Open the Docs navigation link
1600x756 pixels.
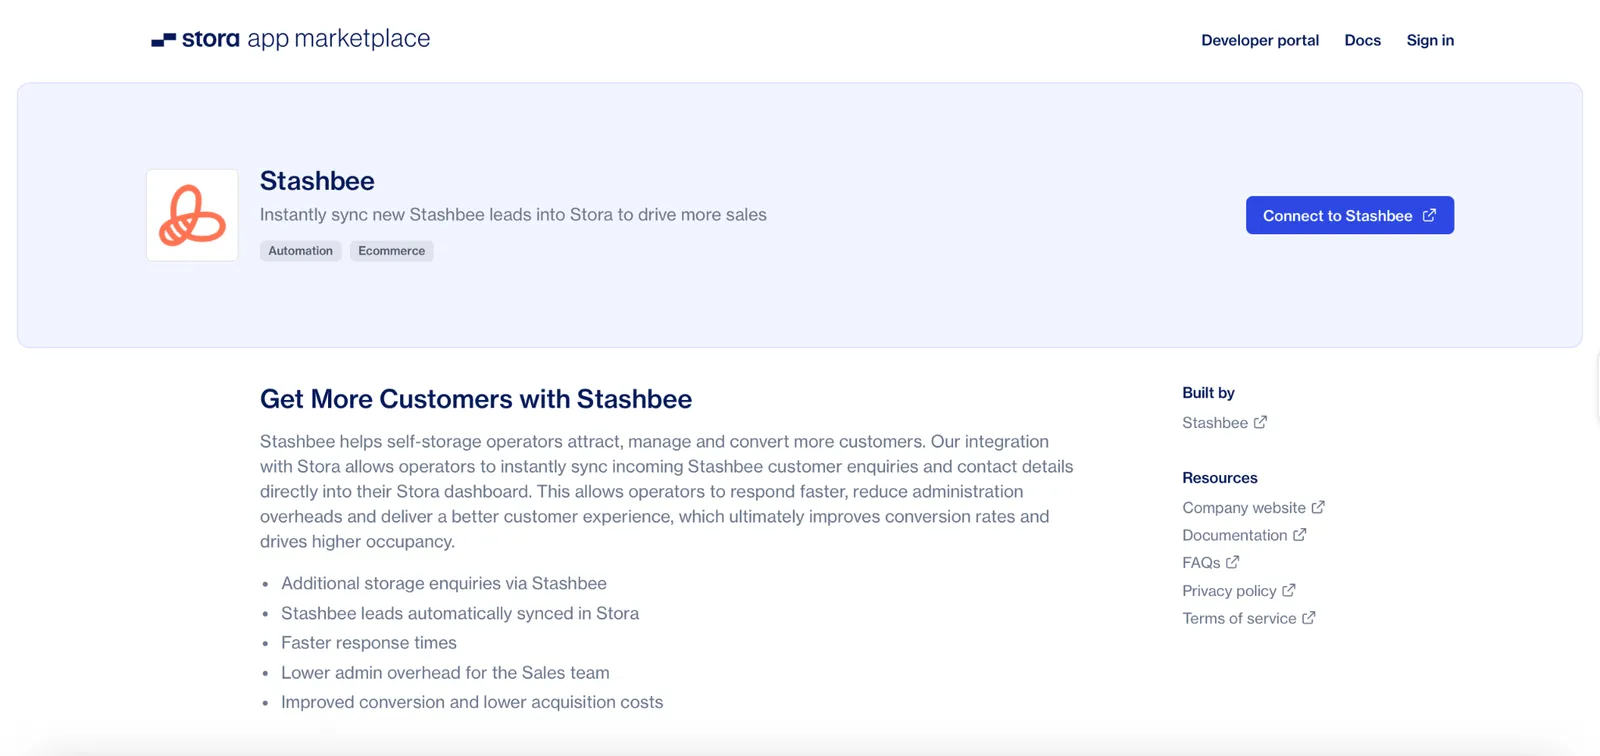pos(1362,40)
